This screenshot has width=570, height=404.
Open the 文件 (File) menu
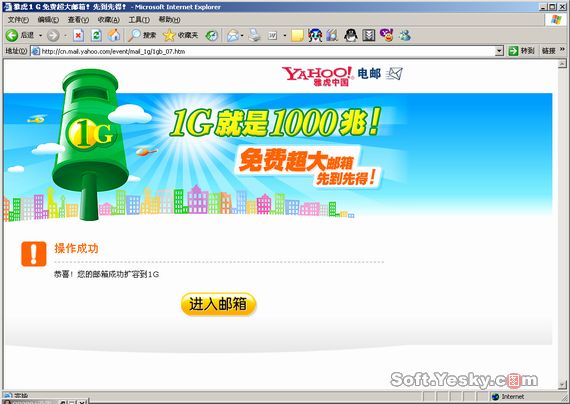(18, 20)
